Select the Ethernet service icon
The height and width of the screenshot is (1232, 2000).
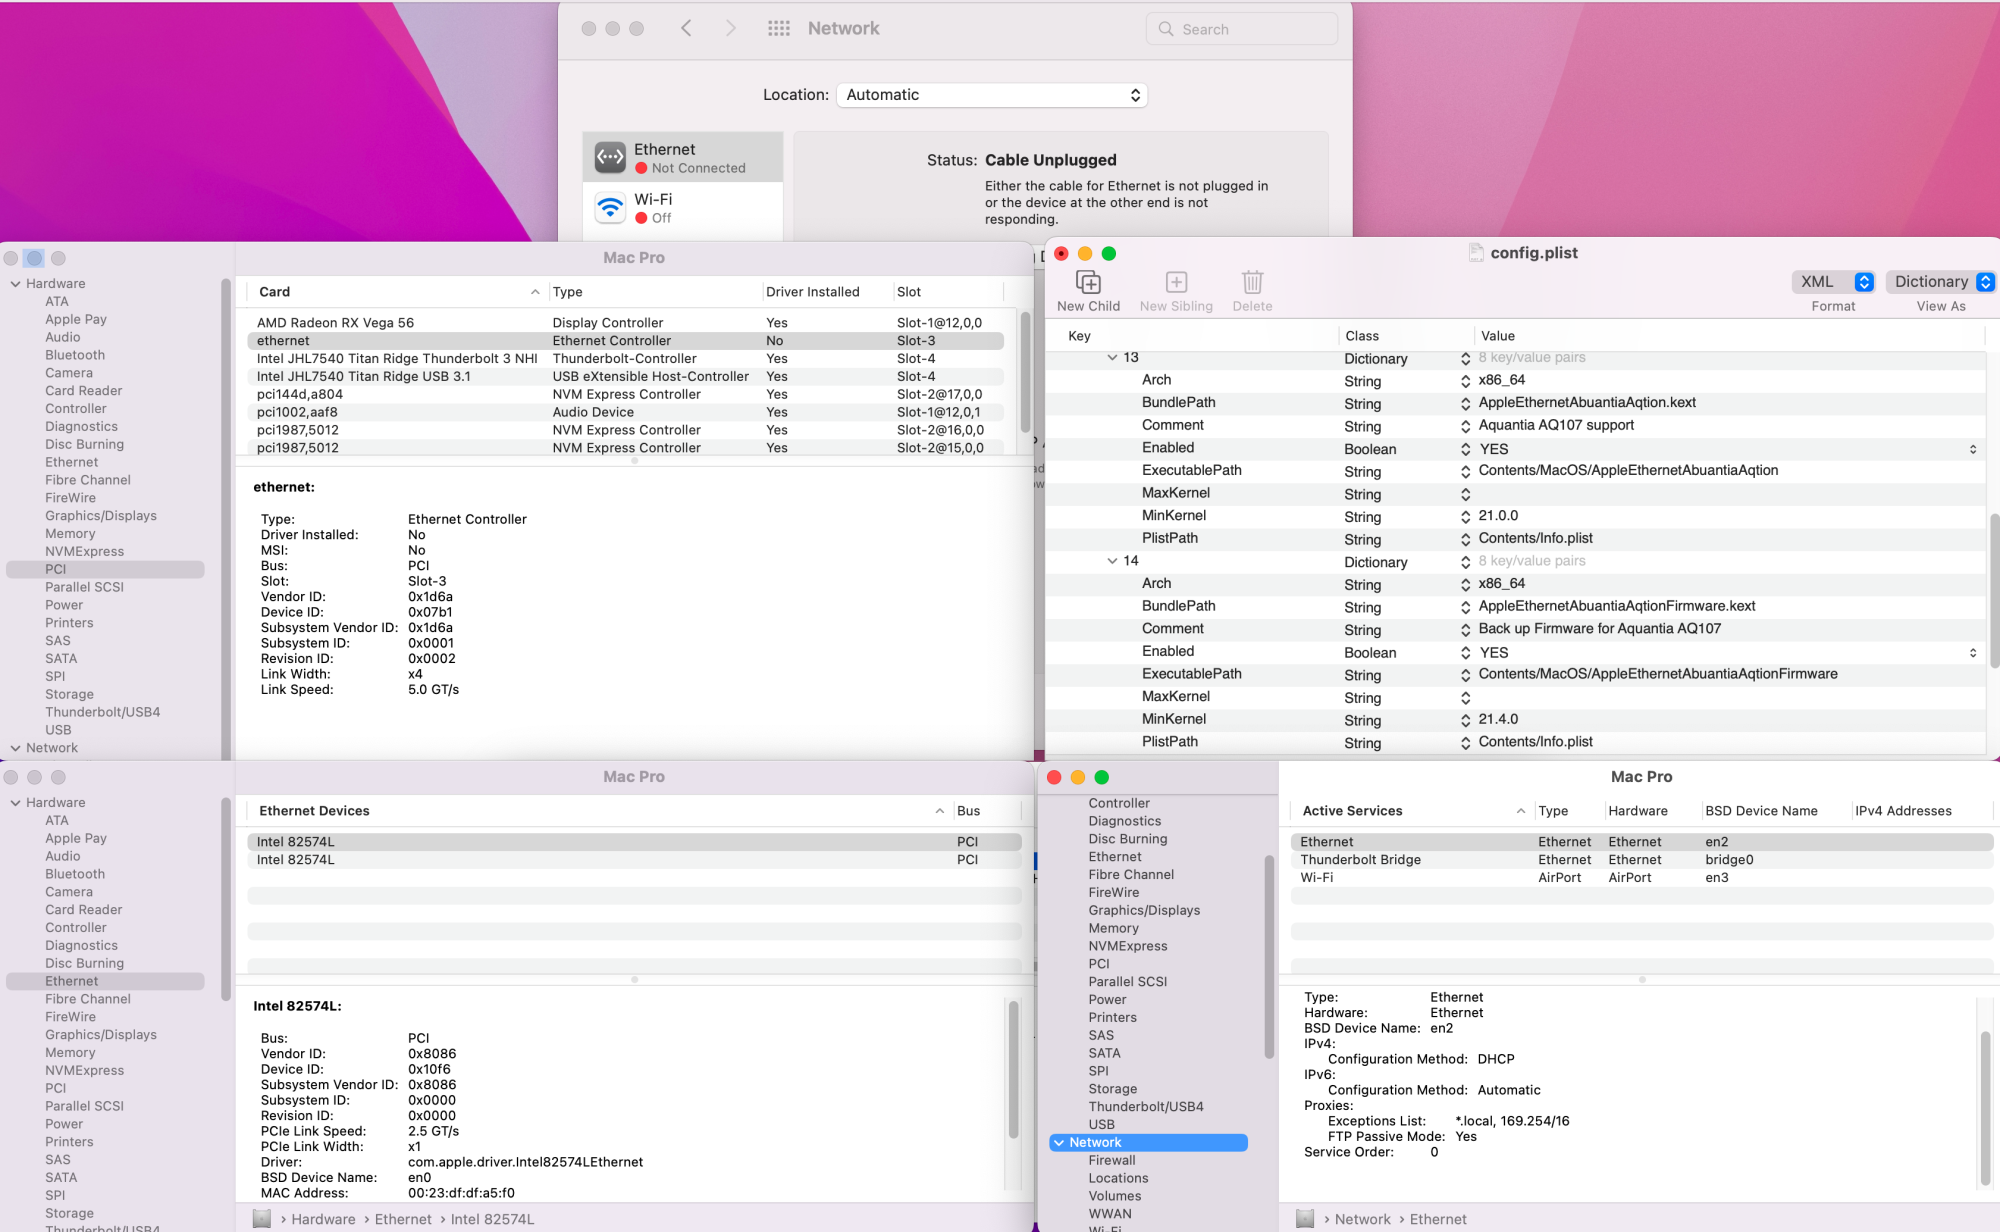point(610,157)
